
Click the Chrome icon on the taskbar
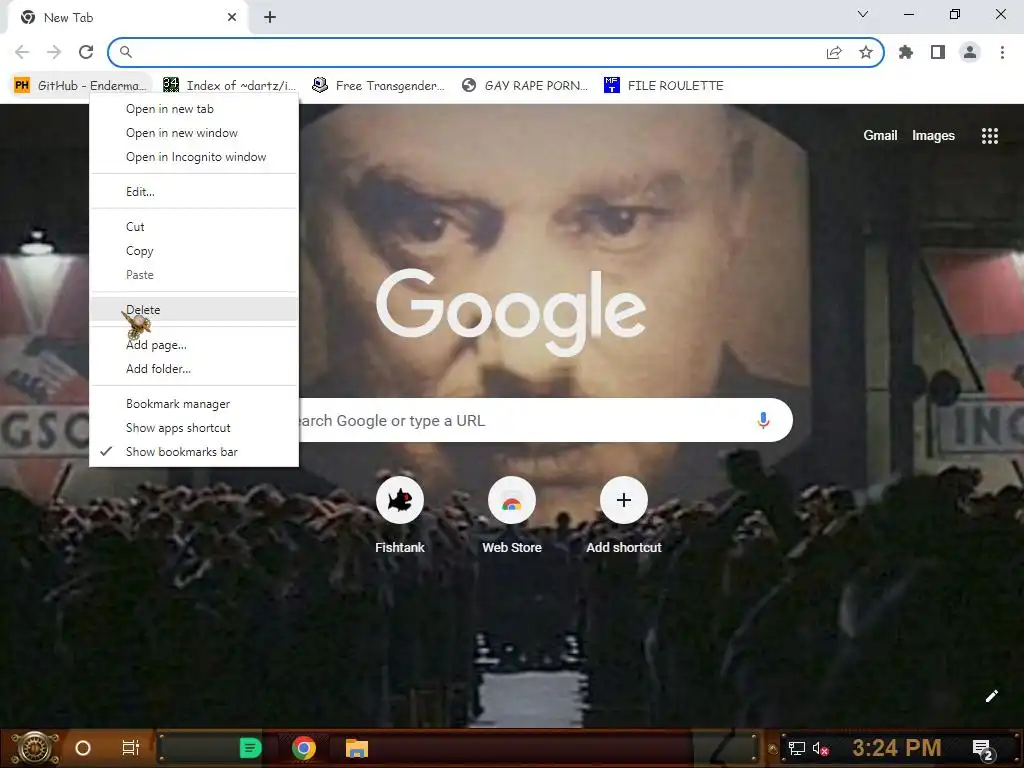(x=304, y=748)
